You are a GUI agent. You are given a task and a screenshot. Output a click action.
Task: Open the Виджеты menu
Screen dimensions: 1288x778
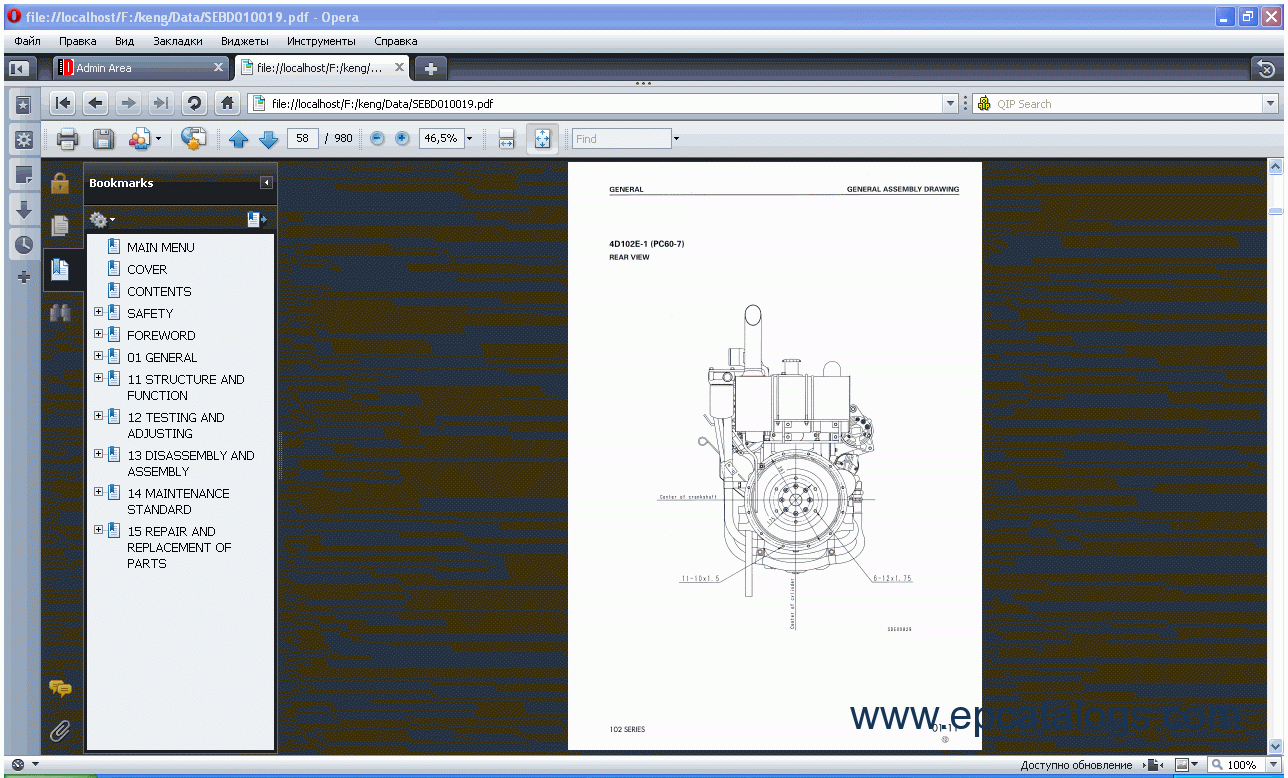(244, 41)
